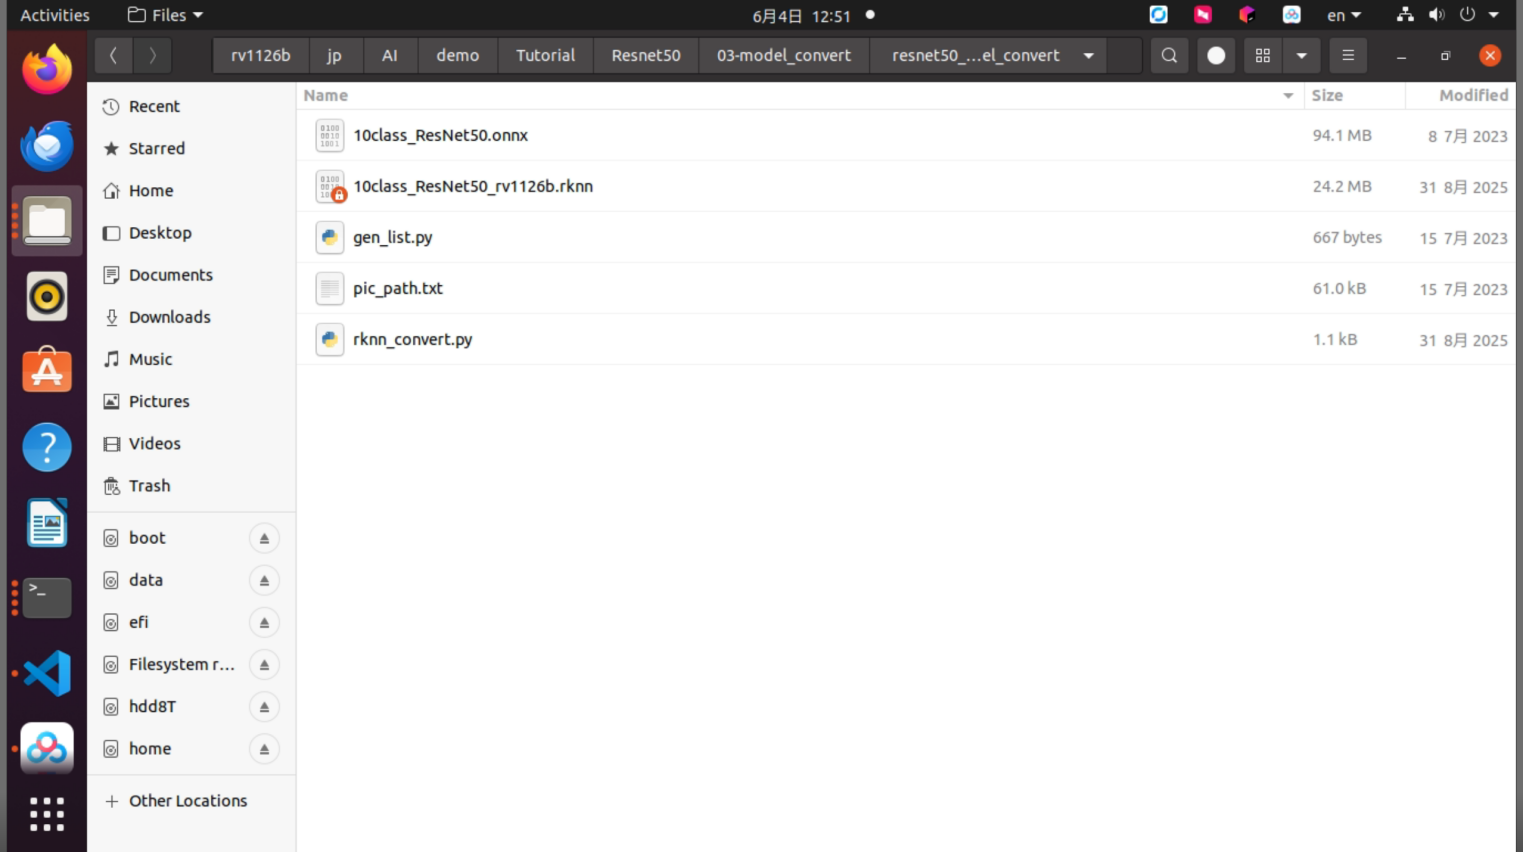Go back to the previous folder

[113, 56]
